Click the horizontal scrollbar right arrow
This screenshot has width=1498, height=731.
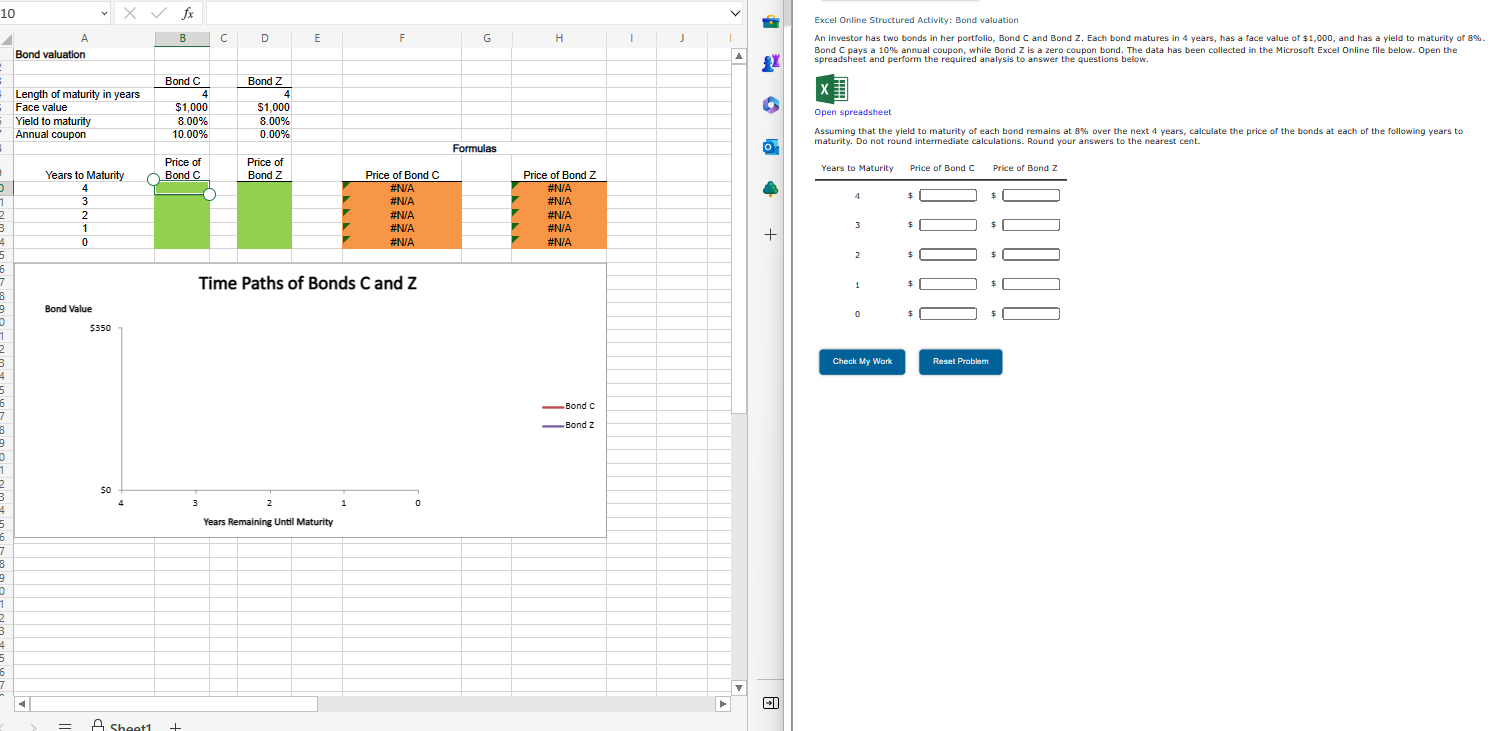point(723,703)
